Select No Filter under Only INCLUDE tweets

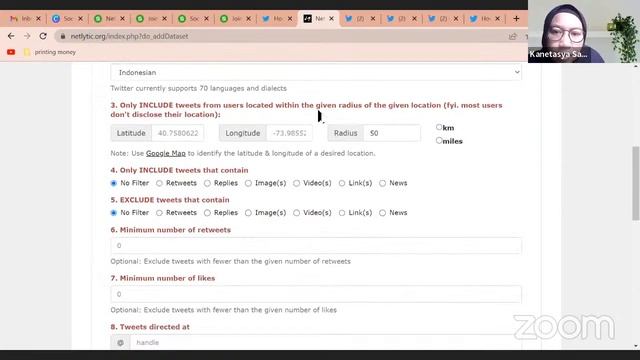[113, 183]
